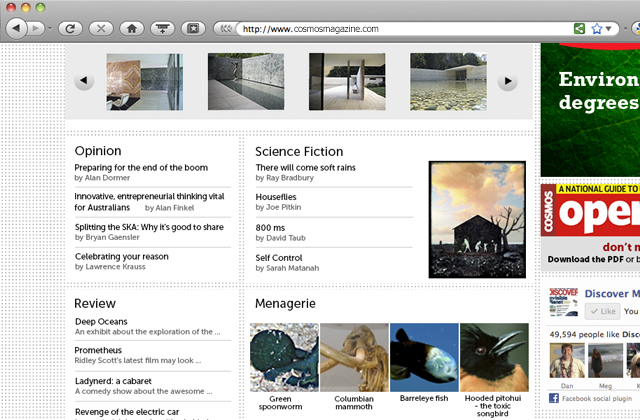This screenshot has width=640, height=420.
Task: Open the Review section heading
Action: point(95,304)
